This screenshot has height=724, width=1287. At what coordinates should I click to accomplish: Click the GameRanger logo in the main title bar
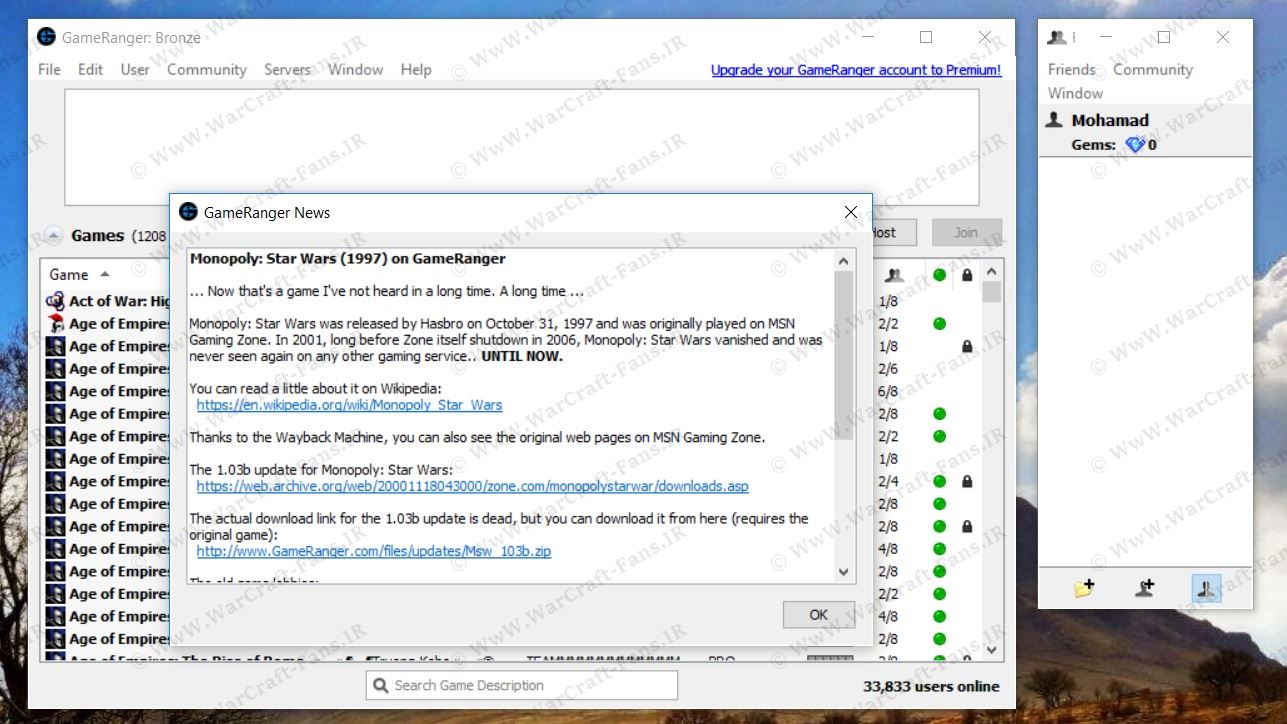pos(46,37)
